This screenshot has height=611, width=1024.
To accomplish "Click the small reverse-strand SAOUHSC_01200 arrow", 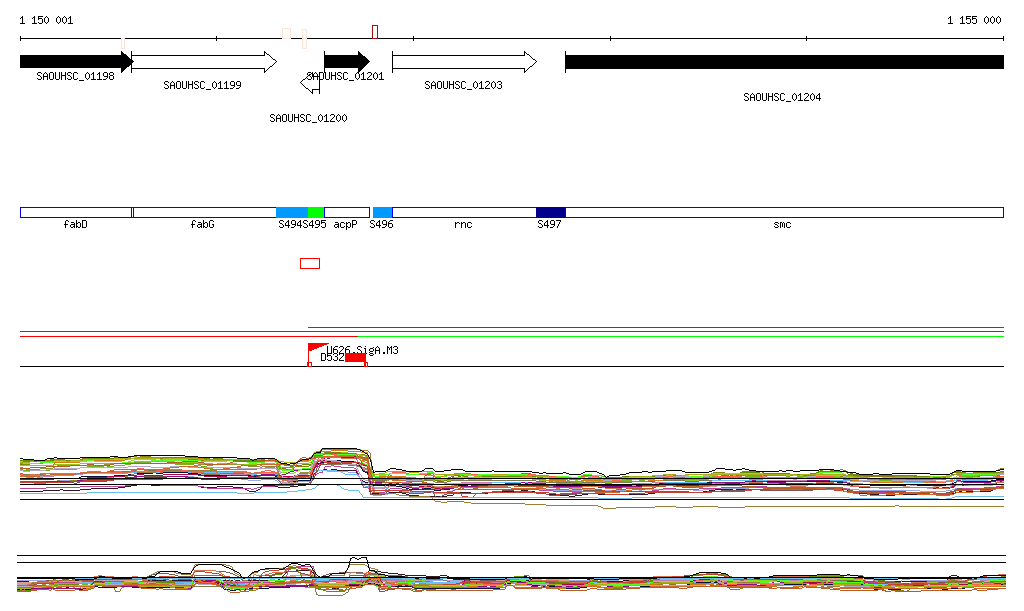I will tap(310, 86).
